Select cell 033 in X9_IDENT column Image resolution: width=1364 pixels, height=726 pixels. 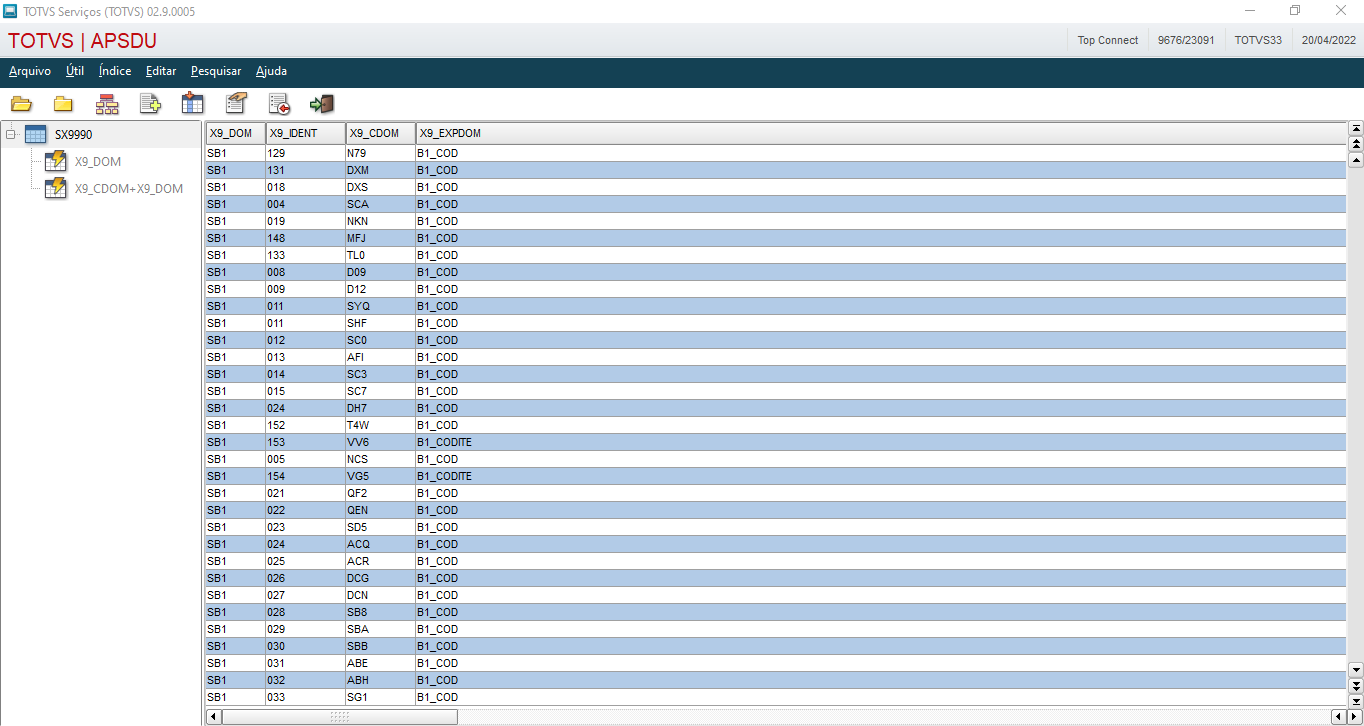tap(305, 697)
